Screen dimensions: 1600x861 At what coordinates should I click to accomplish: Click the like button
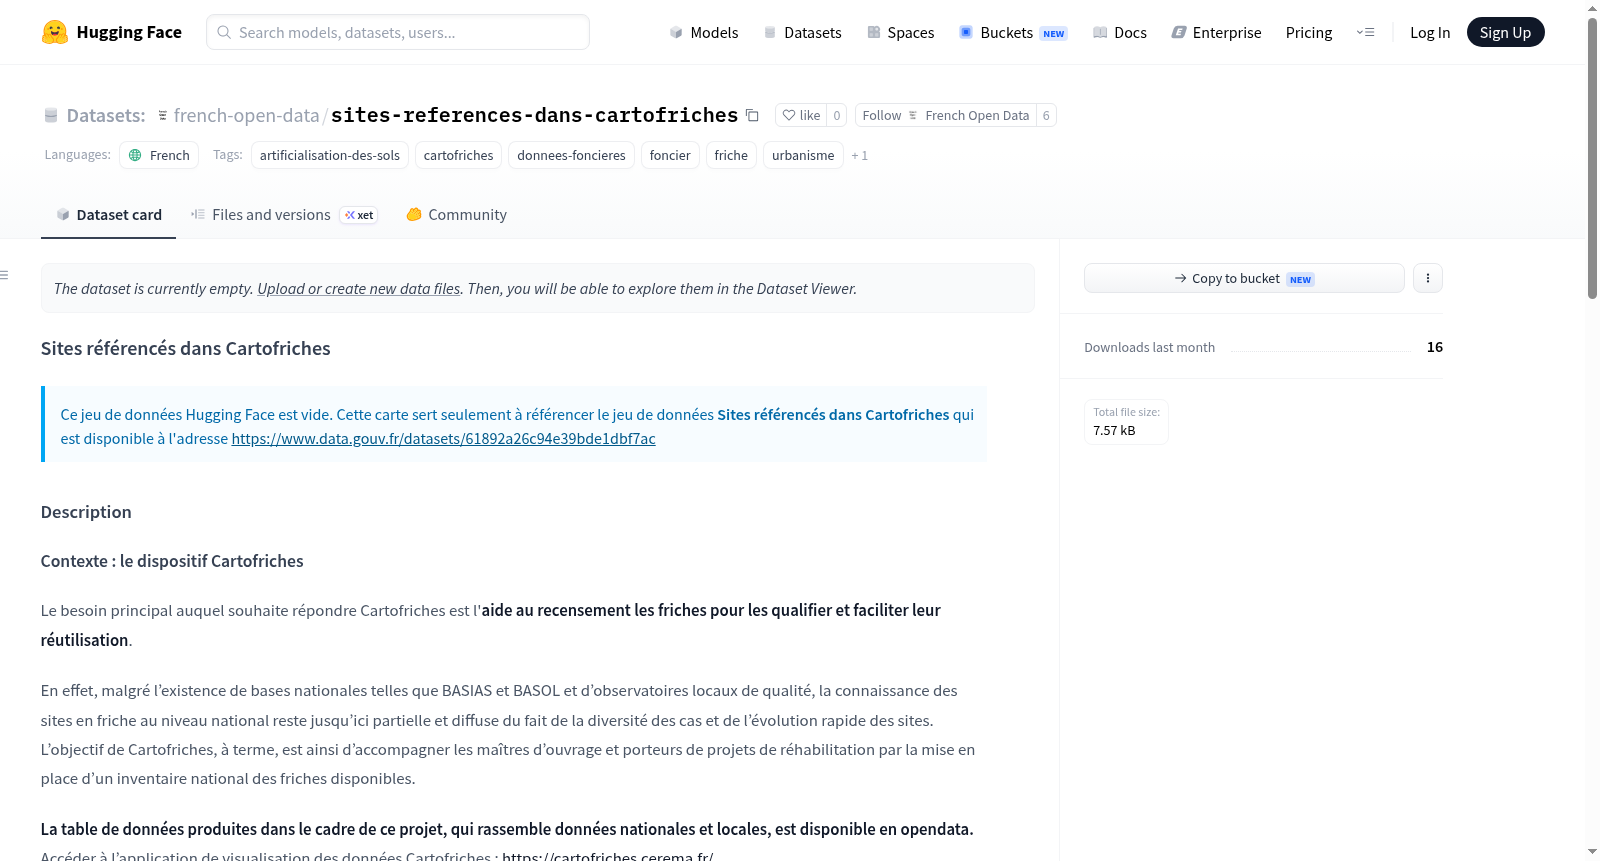point(801,115)
